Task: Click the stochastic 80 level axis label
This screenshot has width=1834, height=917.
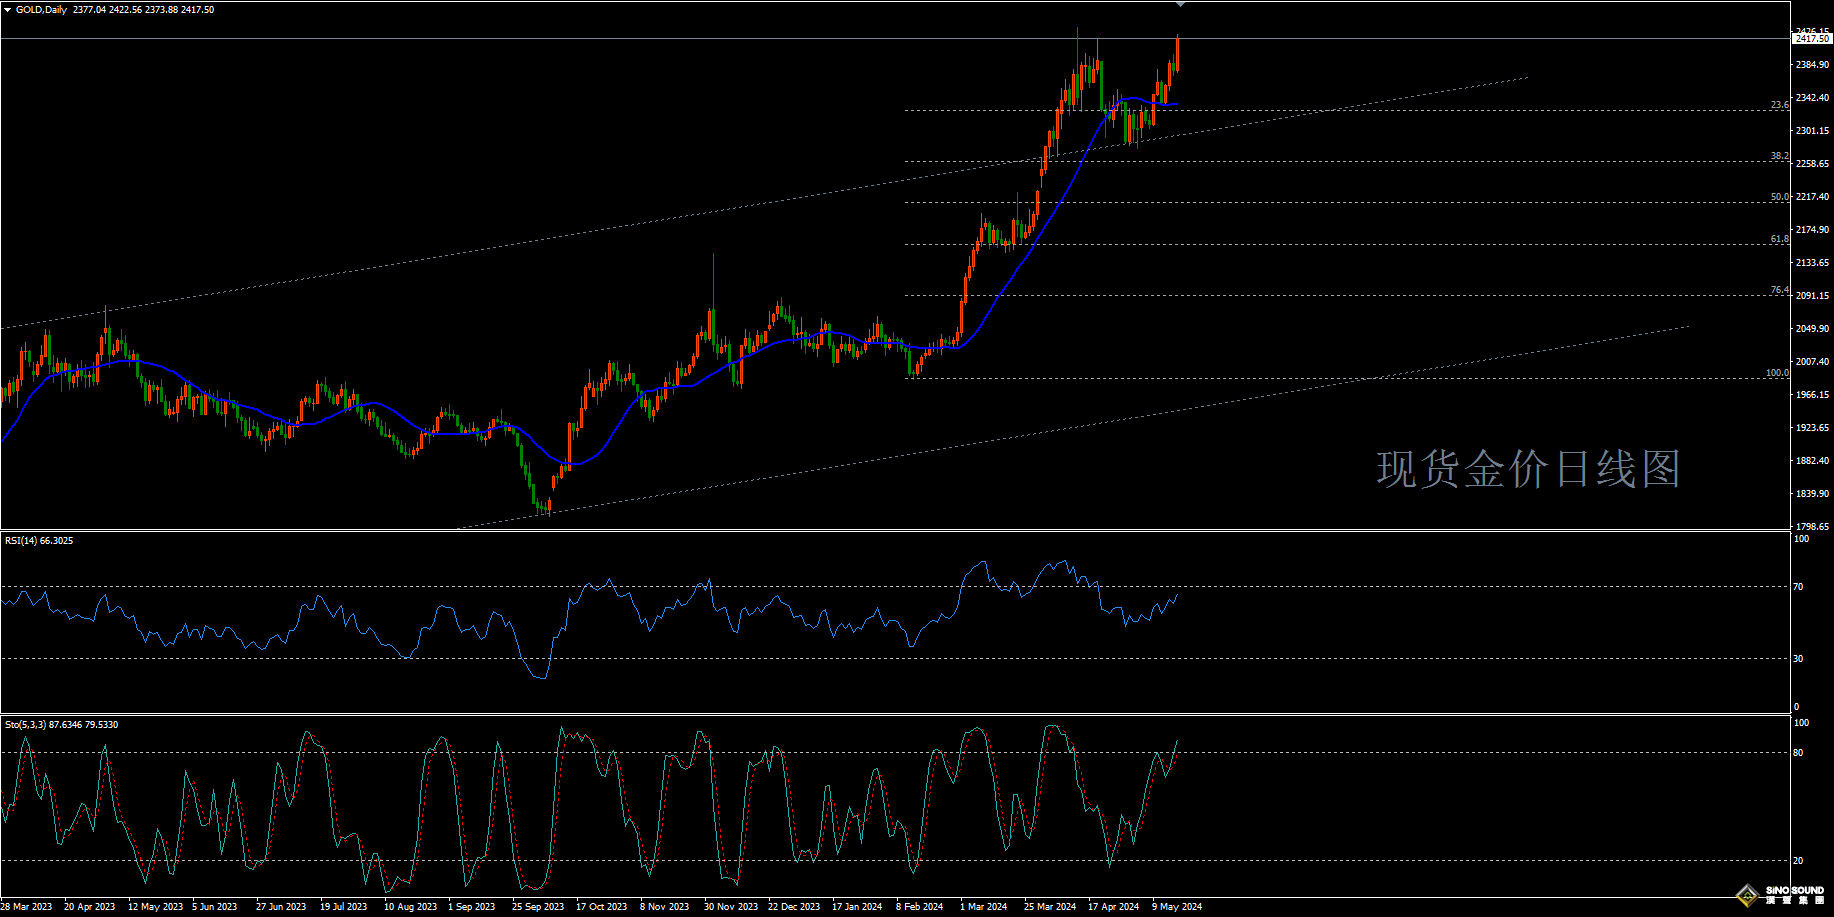Action: (x=1798, y=753)
